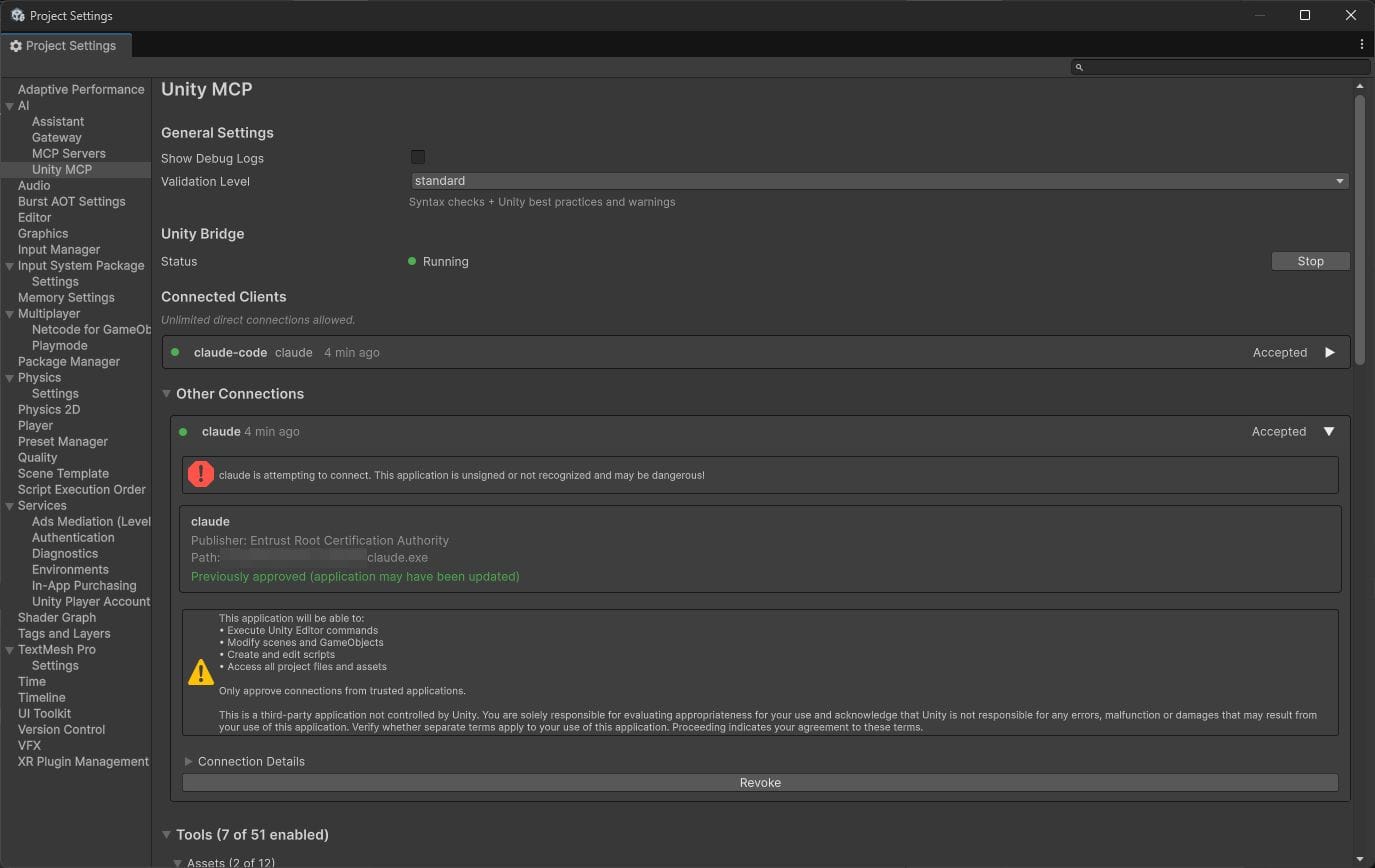Viewport: 1375px width, 868px height.
Task: Open Tags and Layers settings
Action: (x=64, y=633)
